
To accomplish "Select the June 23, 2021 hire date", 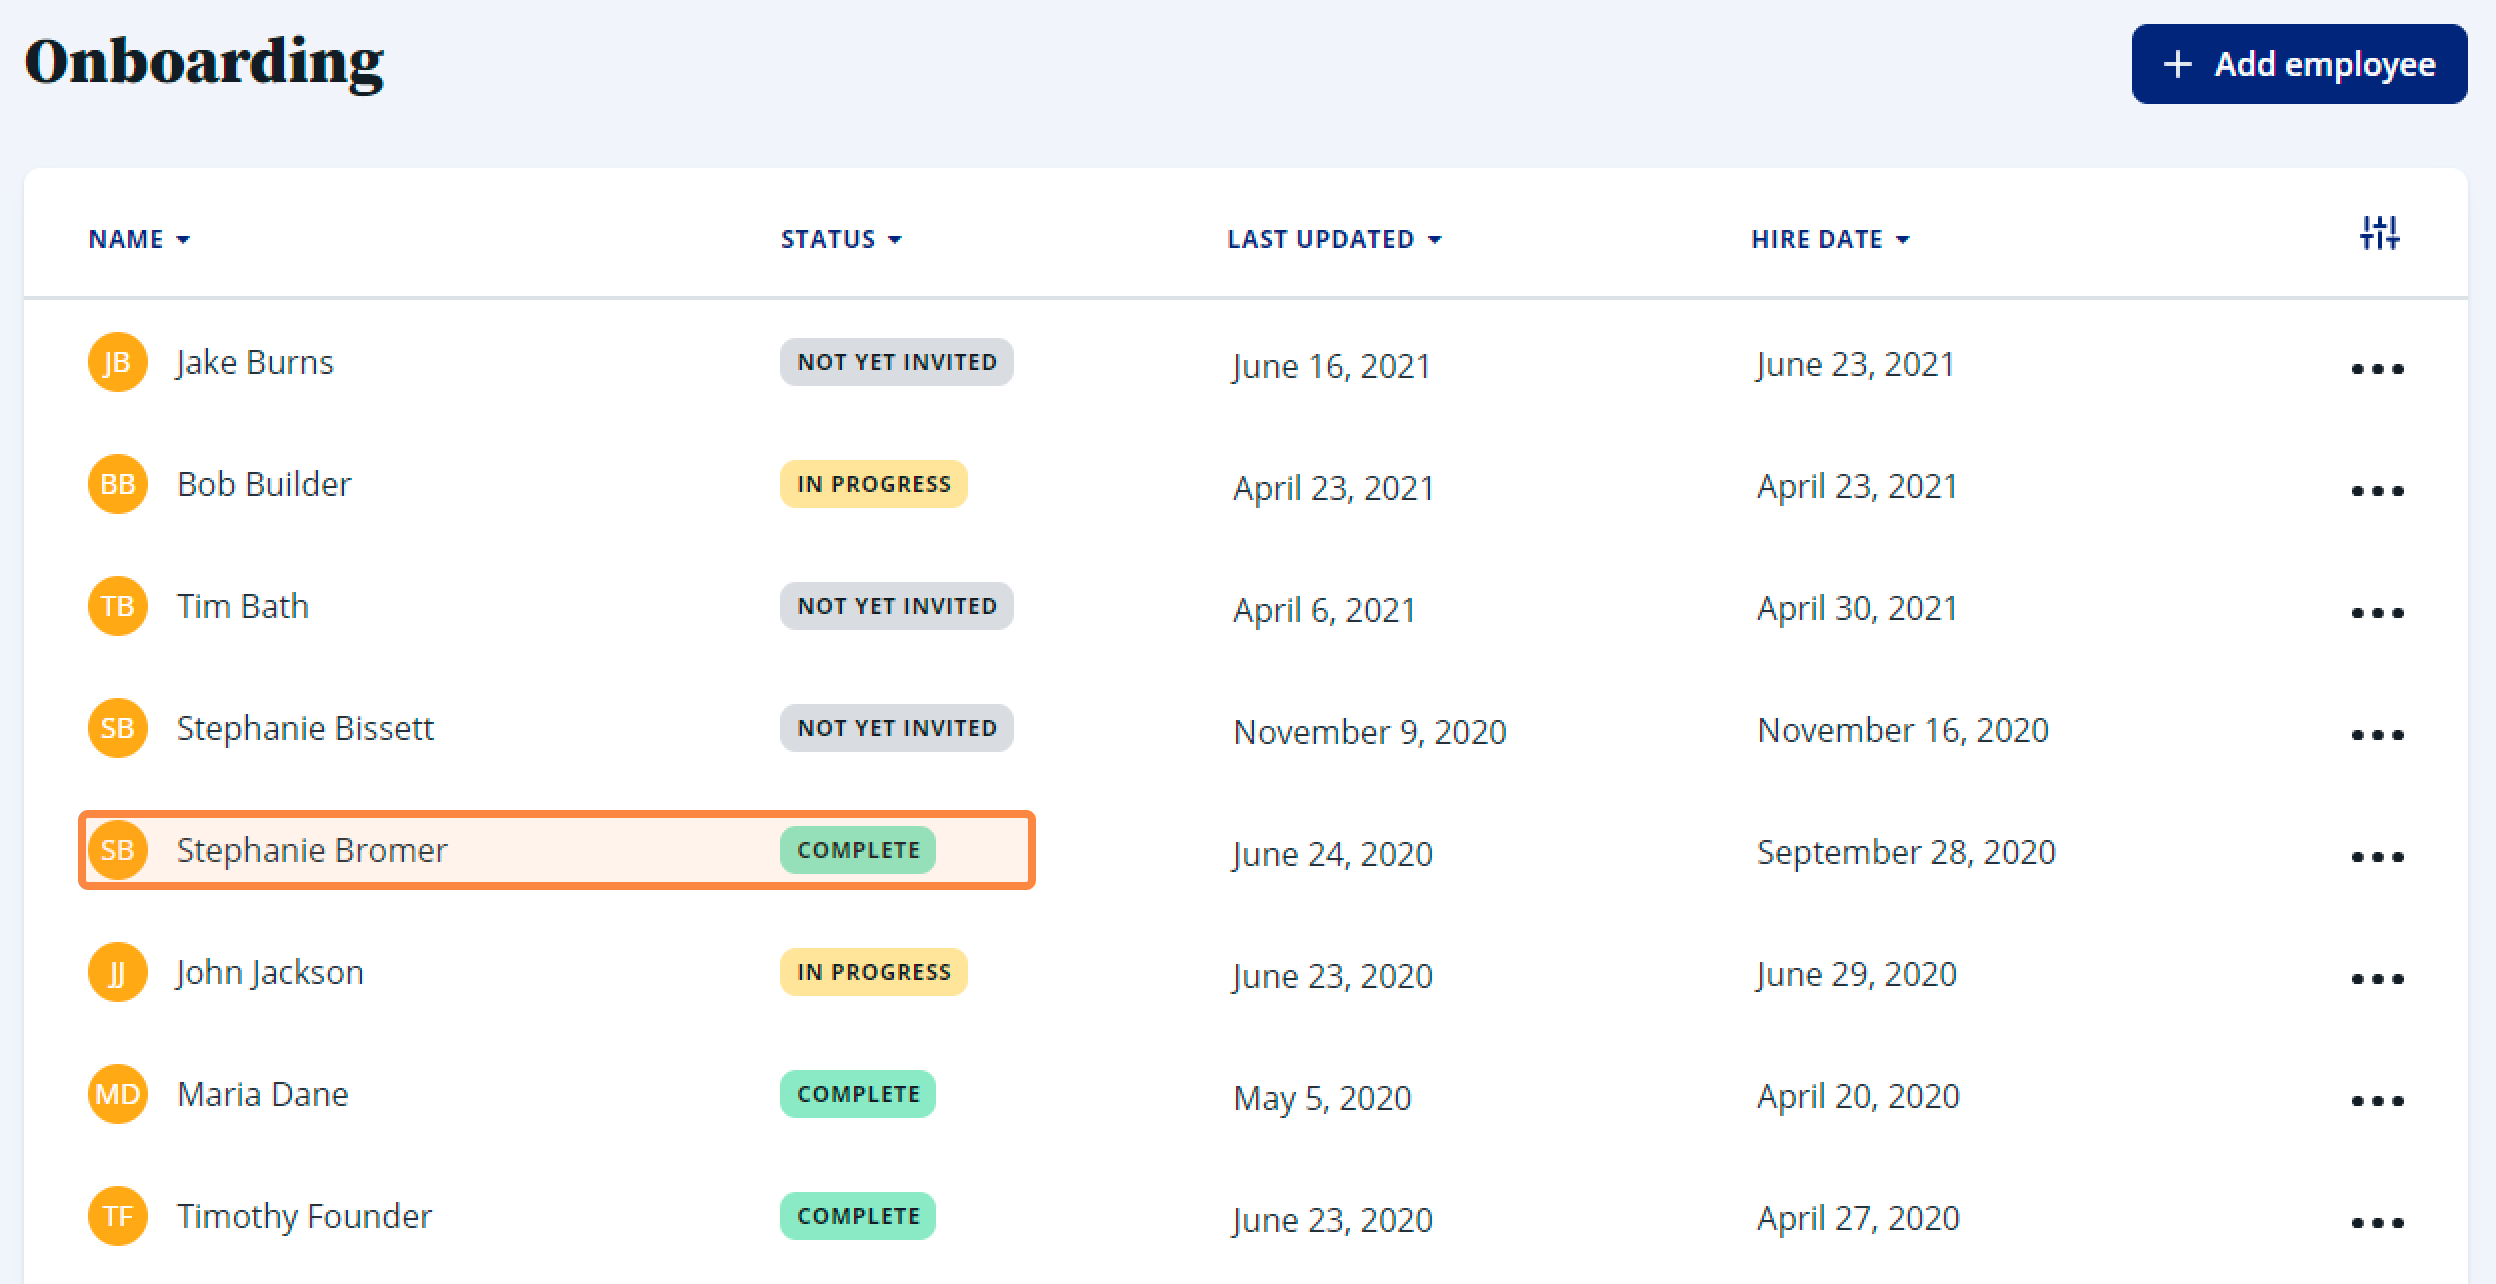I will point(1856,364).
